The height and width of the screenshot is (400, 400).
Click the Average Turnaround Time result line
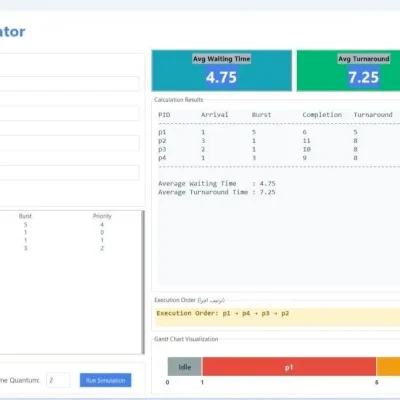click(x=217, y=192)
